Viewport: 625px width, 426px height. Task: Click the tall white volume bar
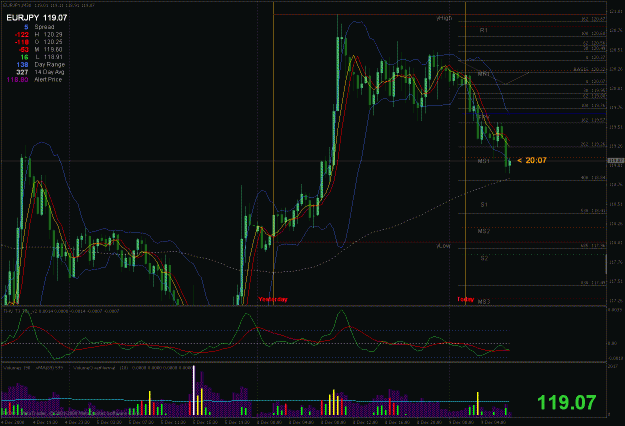pos(194,390)
